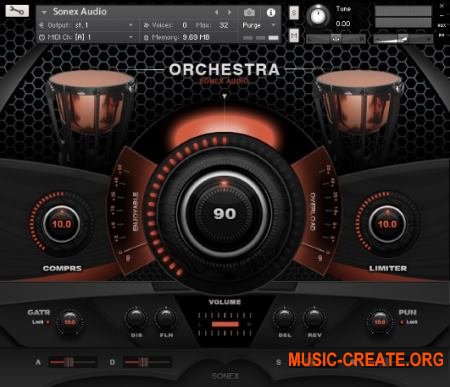Open the snapshot camera view
The width and height of the screenshot is (450, 387).
pyautogui.click(x=249, y=13)
